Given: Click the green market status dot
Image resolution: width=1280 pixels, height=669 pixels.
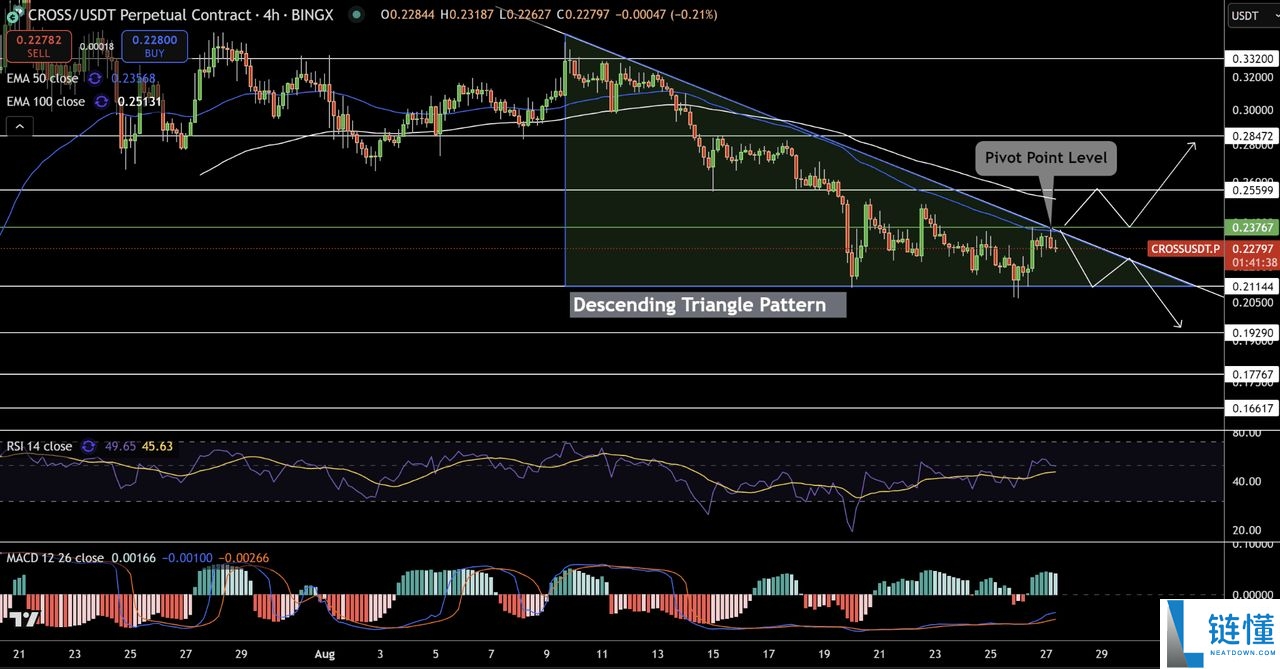Looking at the screenshot, I should [357, 15].
